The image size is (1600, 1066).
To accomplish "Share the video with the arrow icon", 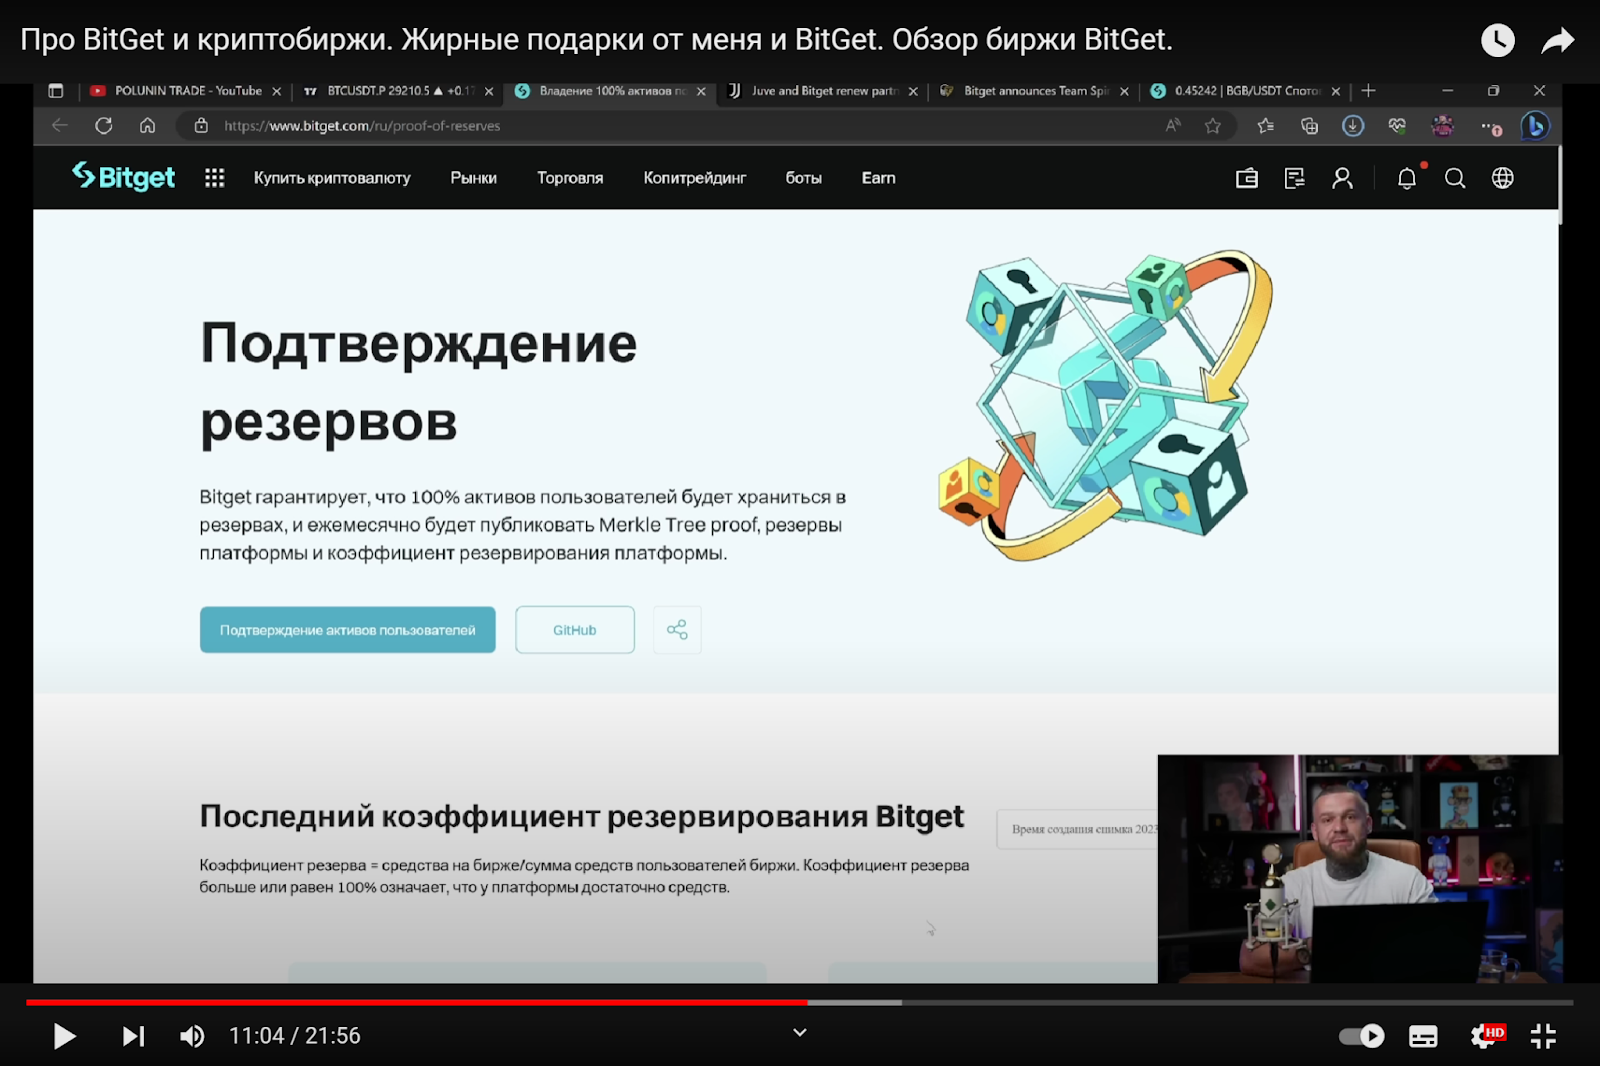I will tap(1558, 40).
